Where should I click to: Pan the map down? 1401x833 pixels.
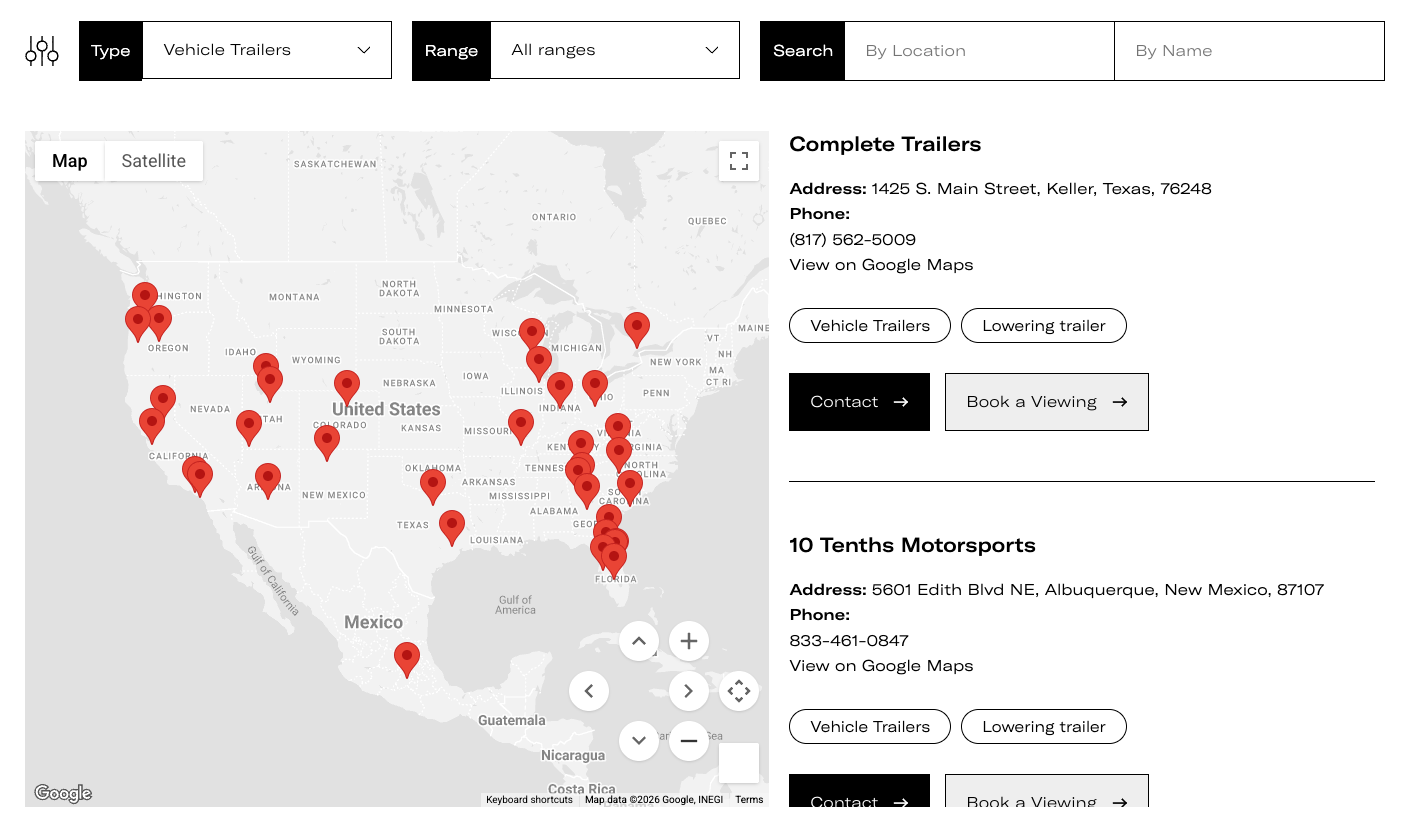click(639, 741)
